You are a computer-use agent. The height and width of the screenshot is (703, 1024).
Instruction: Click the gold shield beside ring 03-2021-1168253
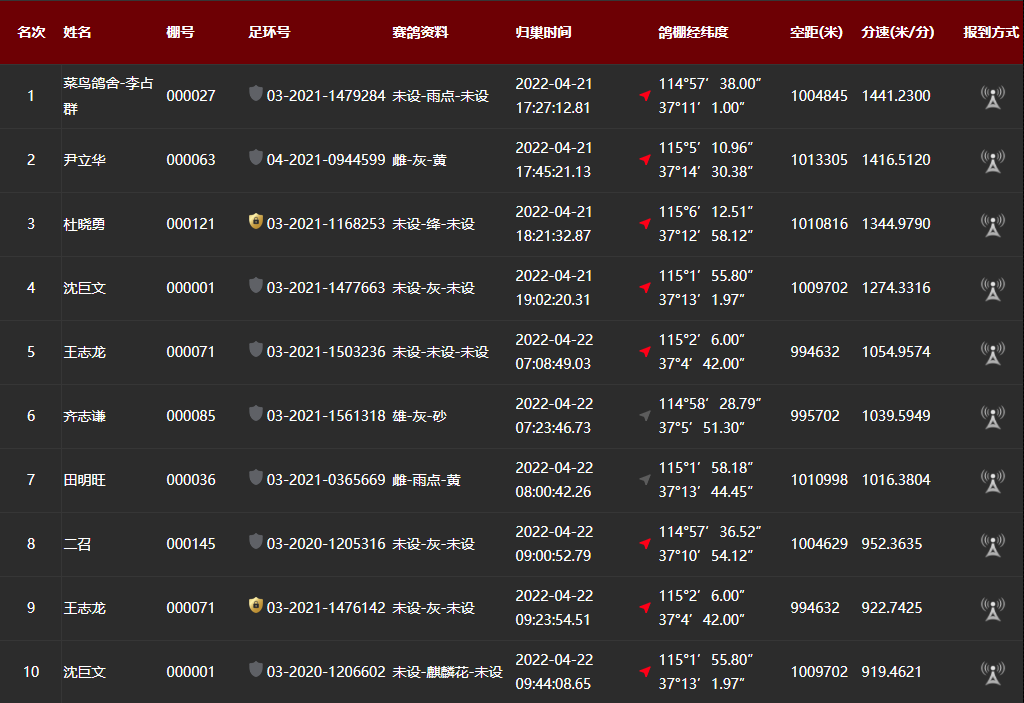255,222
